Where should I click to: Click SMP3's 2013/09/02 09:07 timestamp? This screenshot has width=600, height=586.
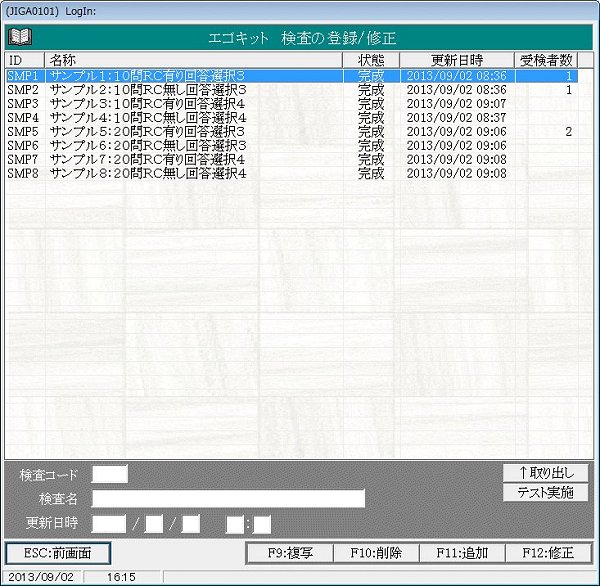[457, 104]
